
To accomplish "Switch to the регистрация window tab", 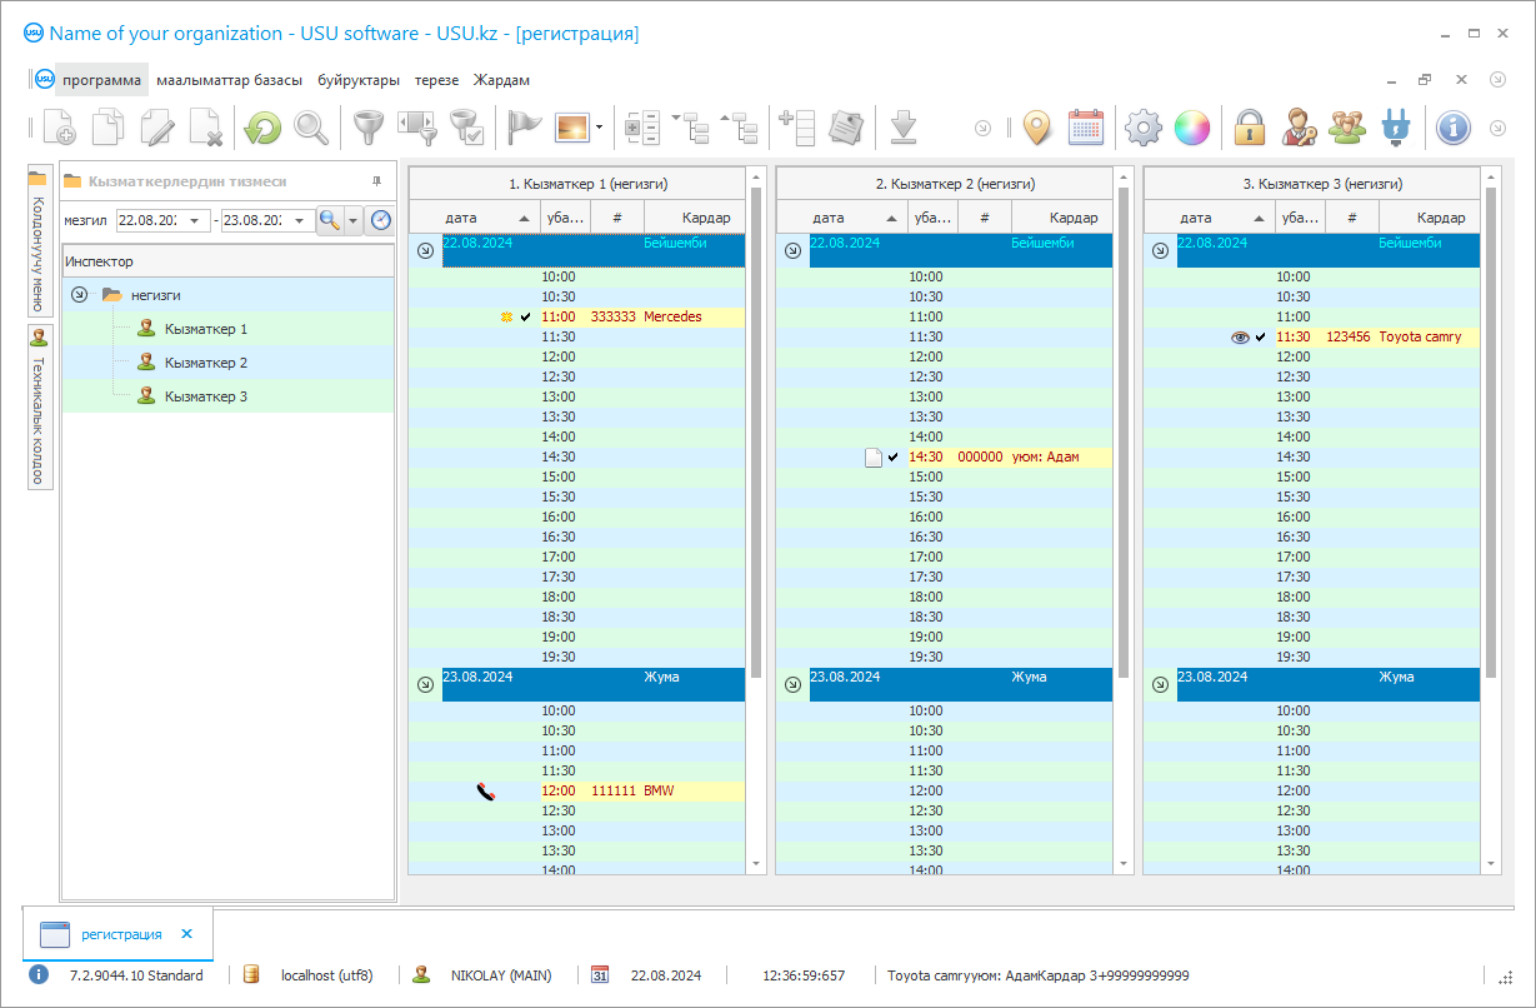I will tap(121, 934).
